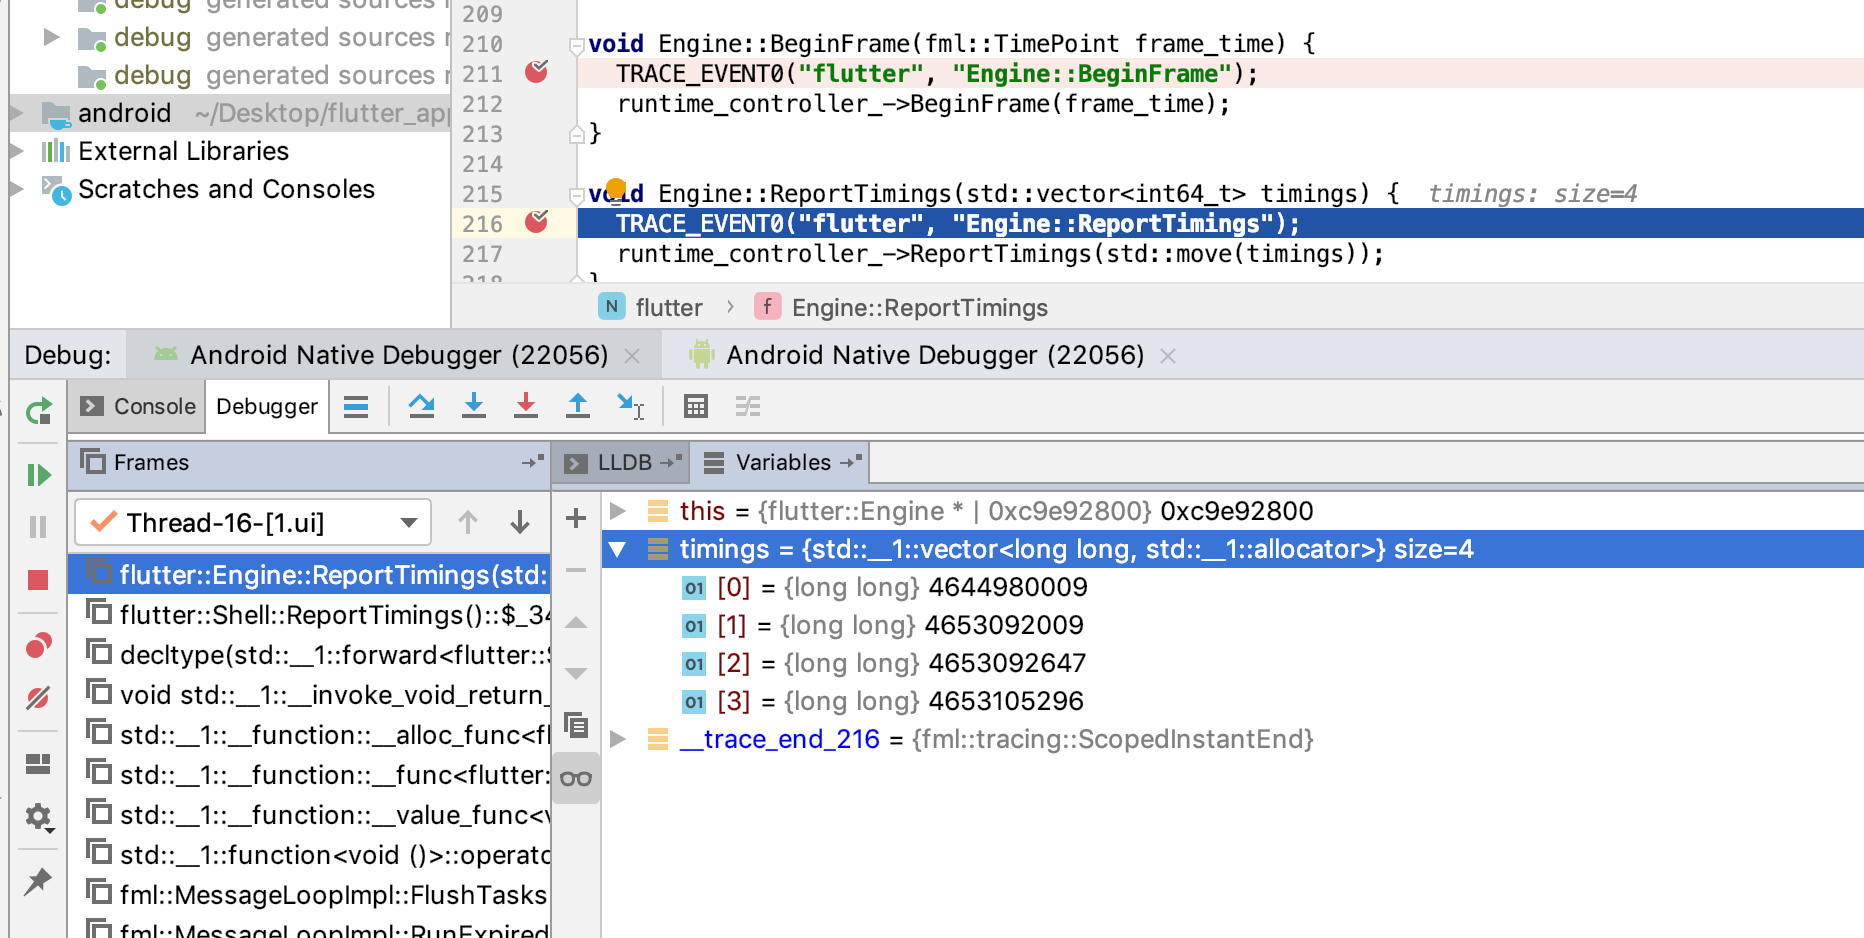Mute breakpoints with the slashed breakpoint icon
1864x938 pixels.
point(38,698)
